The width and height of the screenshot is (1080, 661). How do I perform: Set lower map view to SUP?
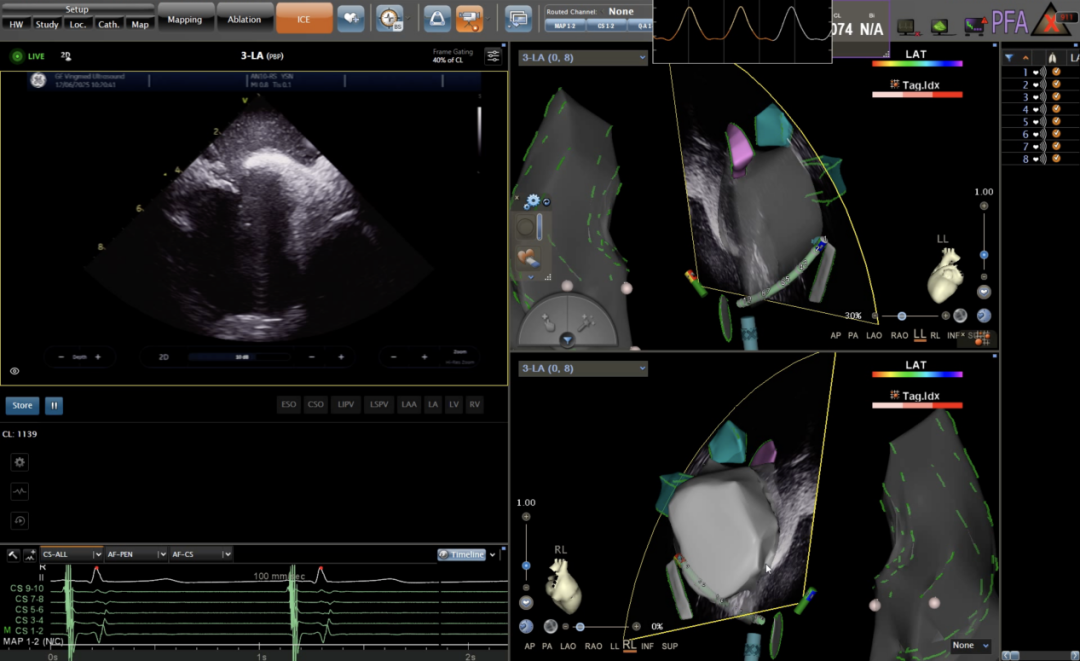point(669,646)
